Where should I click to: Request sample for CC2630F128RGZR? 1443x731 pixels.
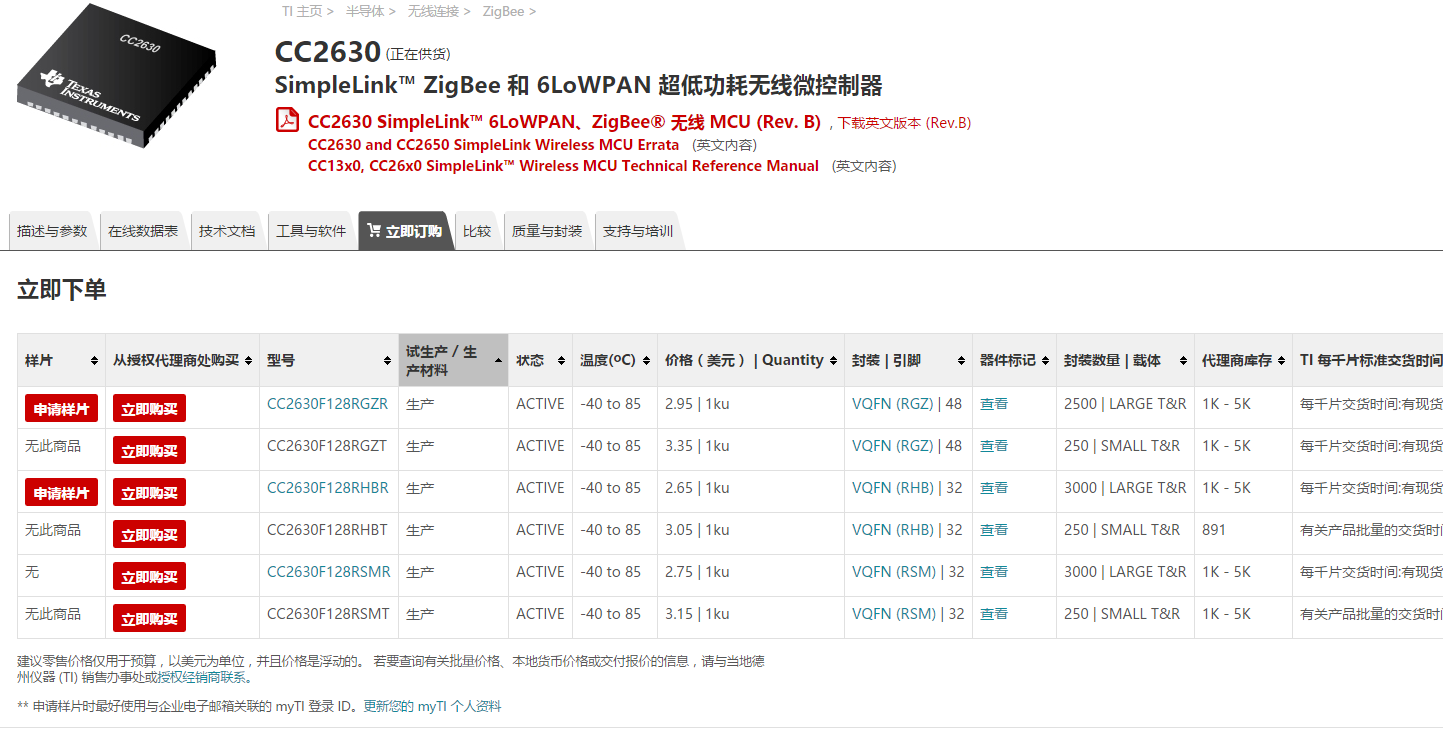click(x=62, y=408)
